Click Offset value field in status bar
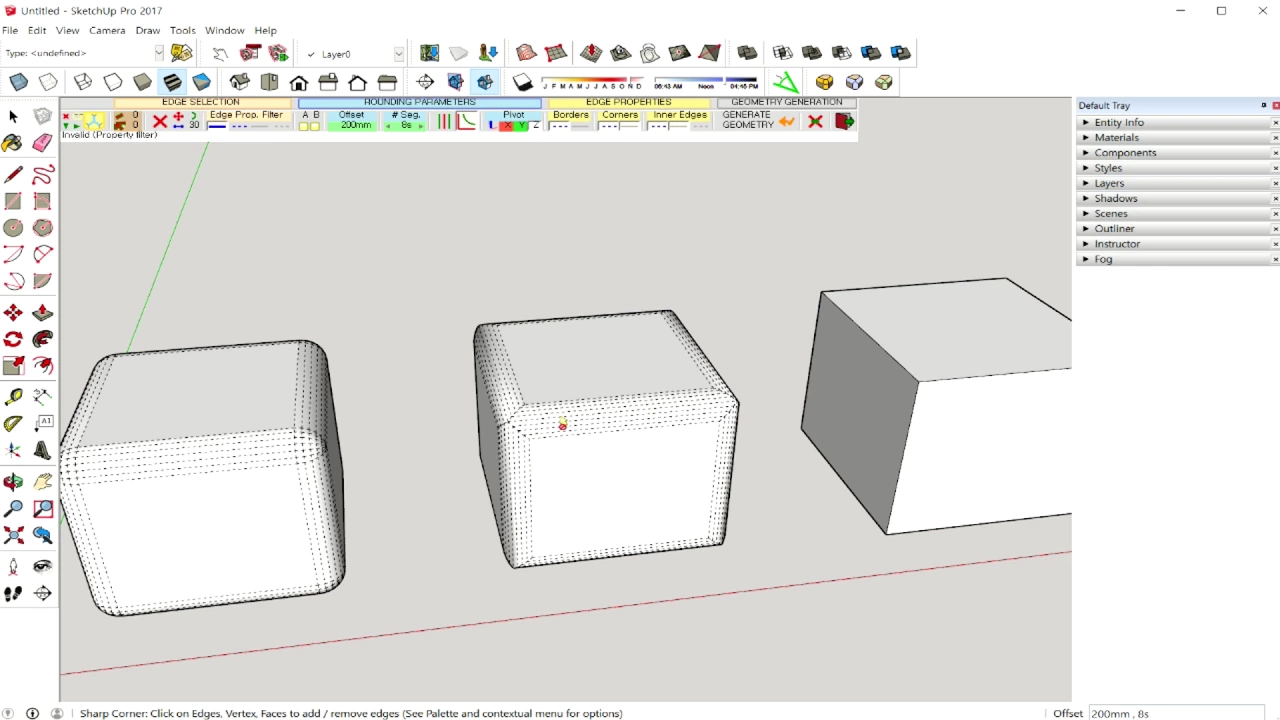 tap(1177, 713)
